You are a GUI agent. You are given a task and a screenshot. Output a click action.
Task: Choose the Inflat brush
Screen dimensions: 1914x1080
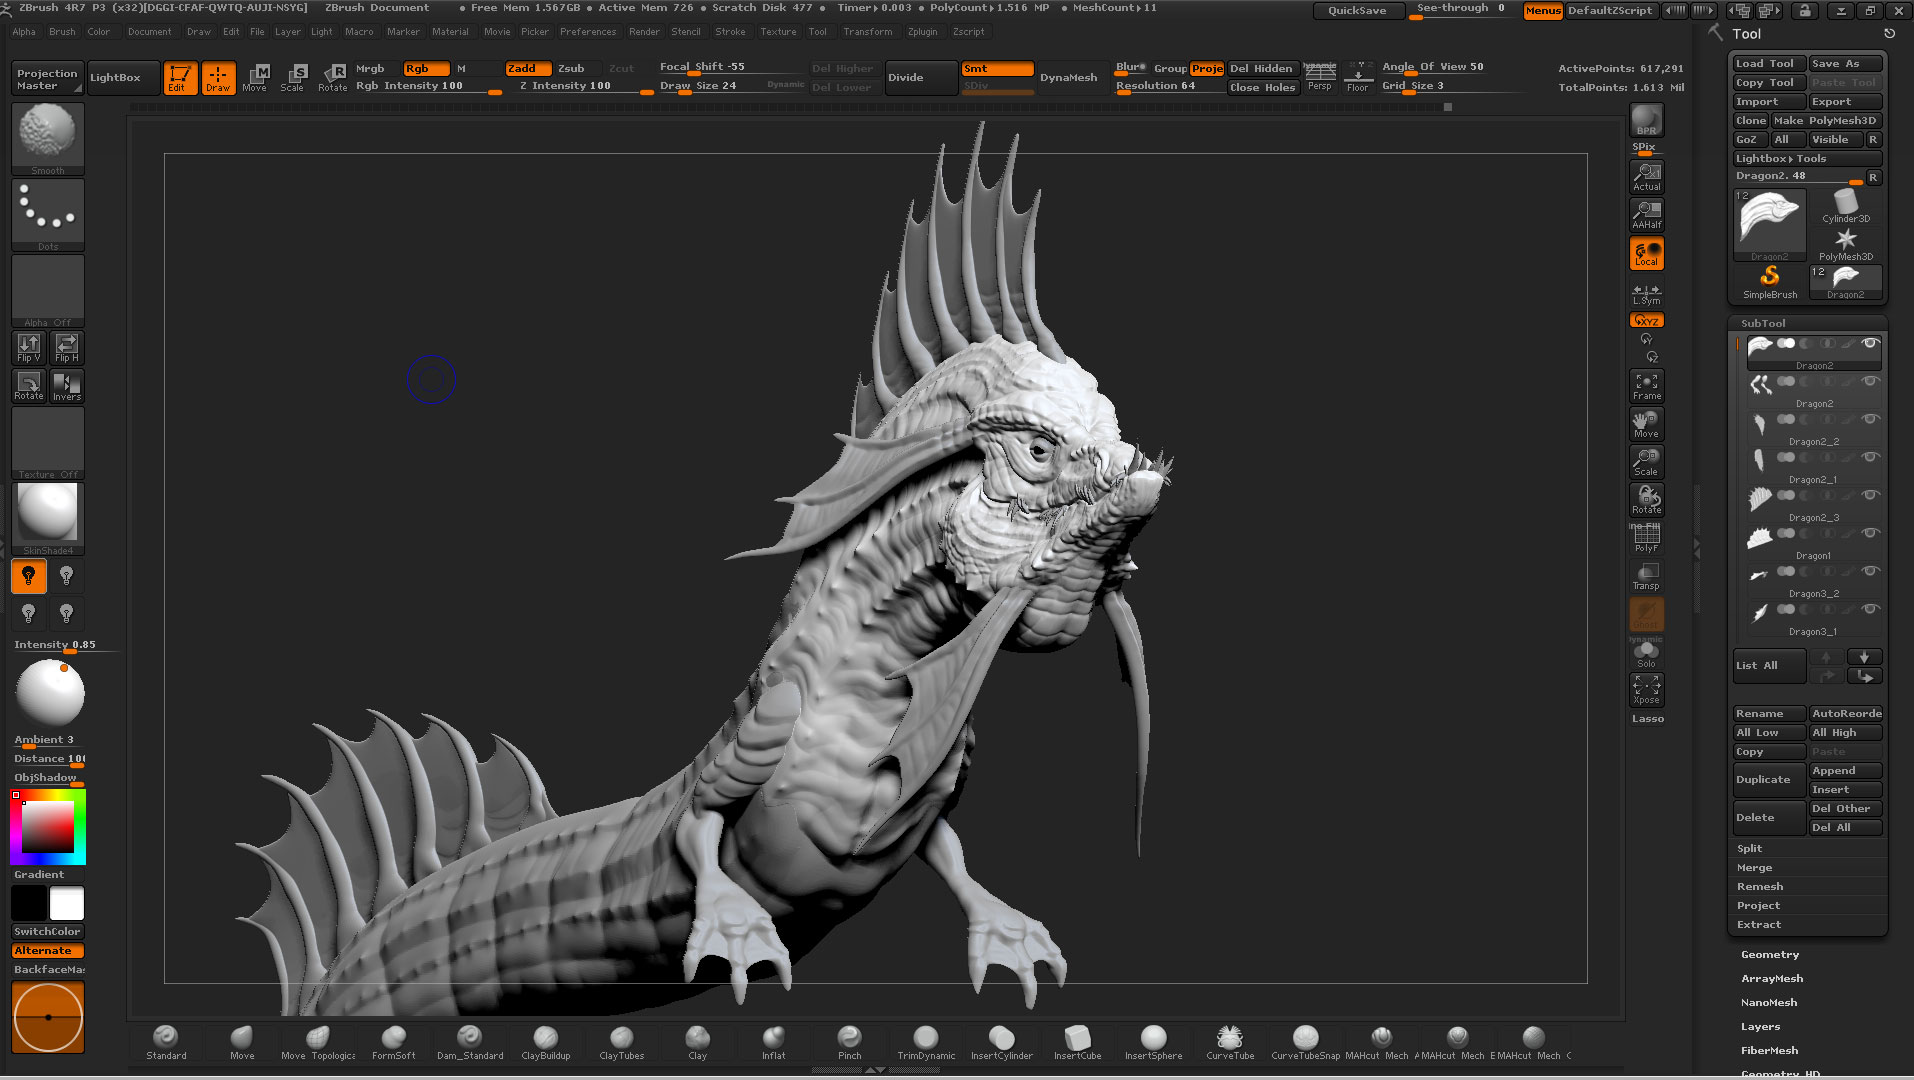pyautogui.click(x=774, y=1042)
